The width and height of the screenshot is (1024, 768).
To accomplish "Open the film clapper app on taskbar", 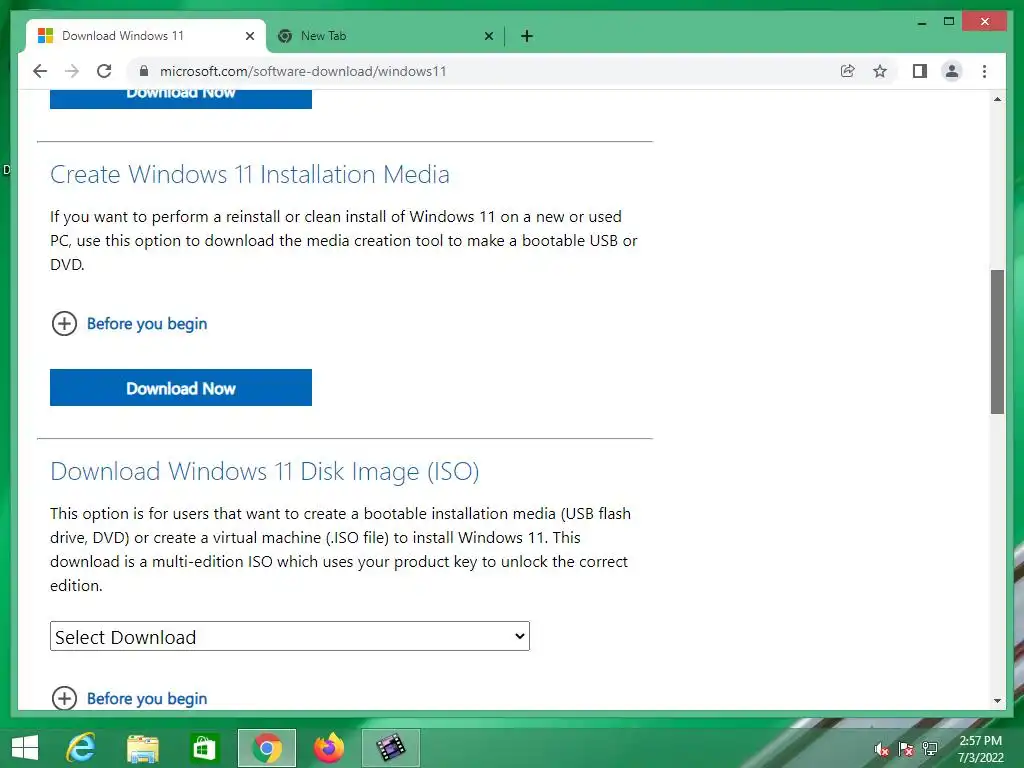I will [391, 748].
